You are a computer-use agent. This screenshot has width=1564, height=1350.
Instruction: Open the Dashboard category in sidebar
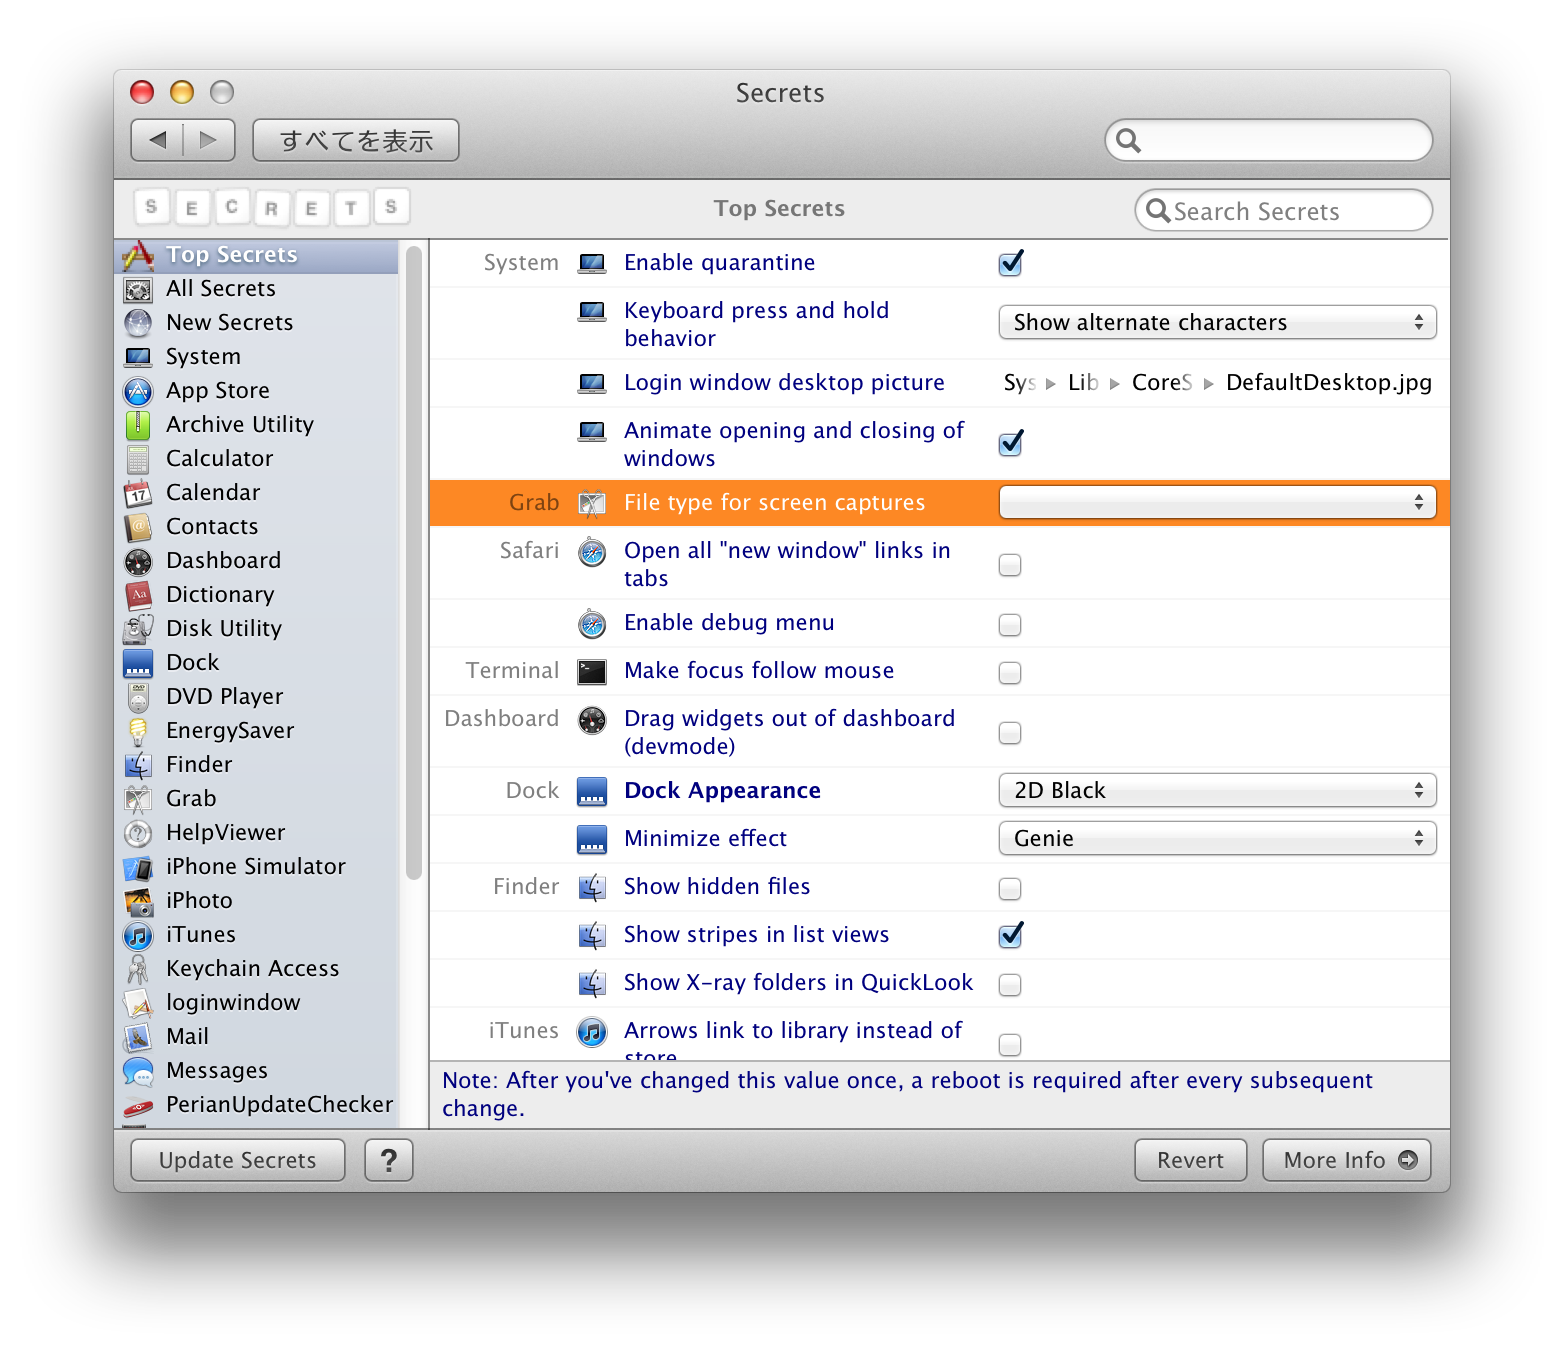[x=258, y=561]
